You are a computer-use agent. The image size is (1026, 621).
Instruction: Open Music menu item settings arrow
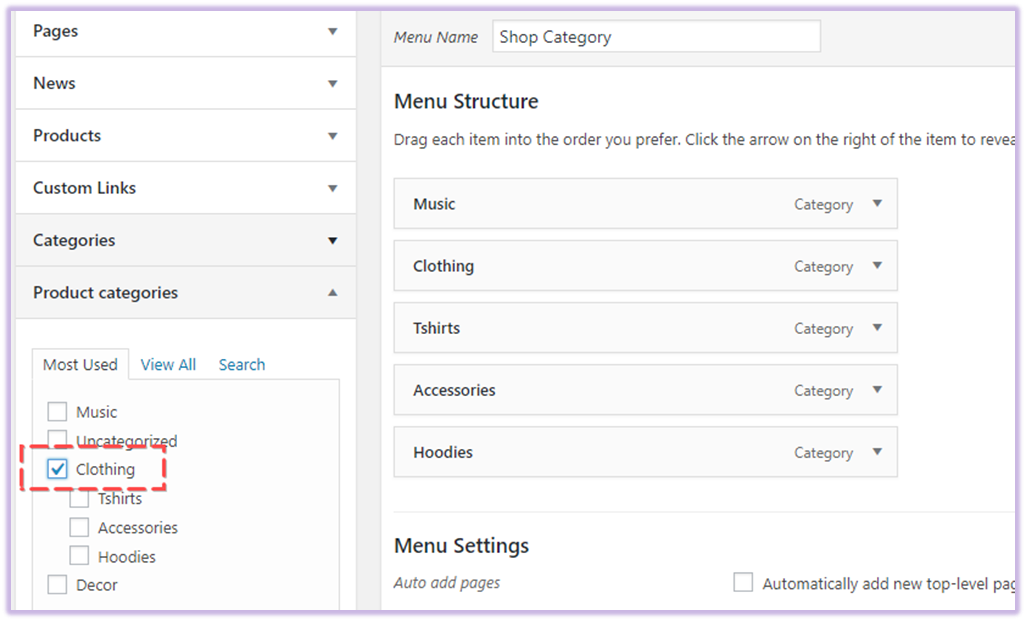point(877,204)
